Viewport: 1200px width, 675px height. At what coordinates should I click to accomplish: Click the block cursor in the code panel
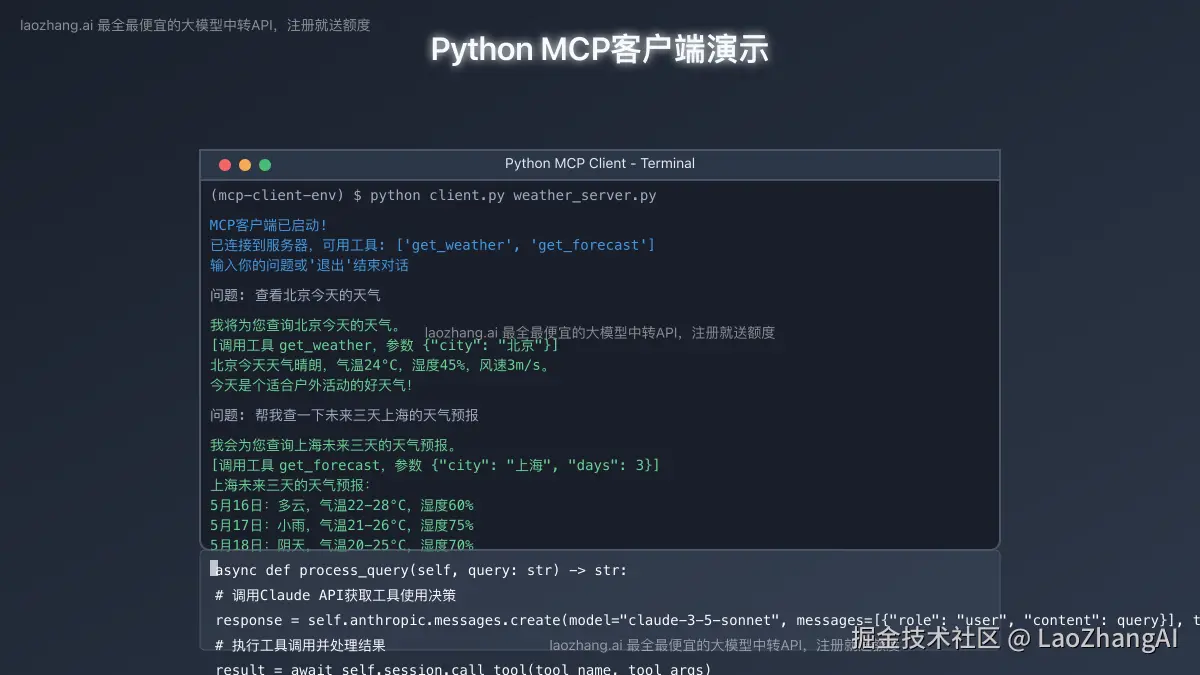point(213,568)
